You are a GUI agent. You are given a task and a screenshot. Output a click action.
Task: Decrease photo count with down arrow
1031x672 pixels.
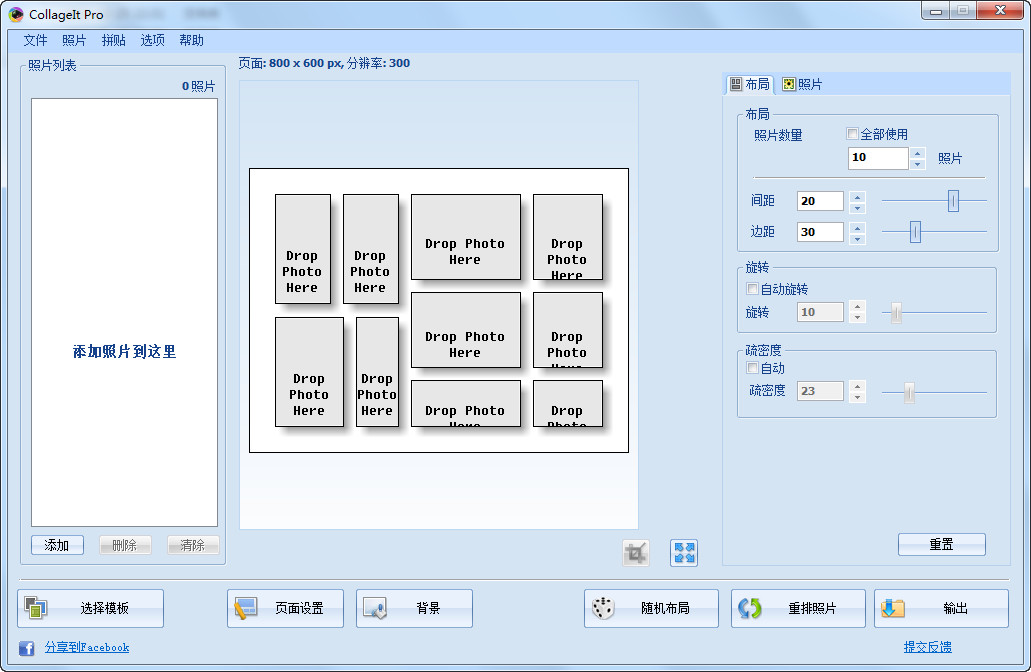coord(918,164)
